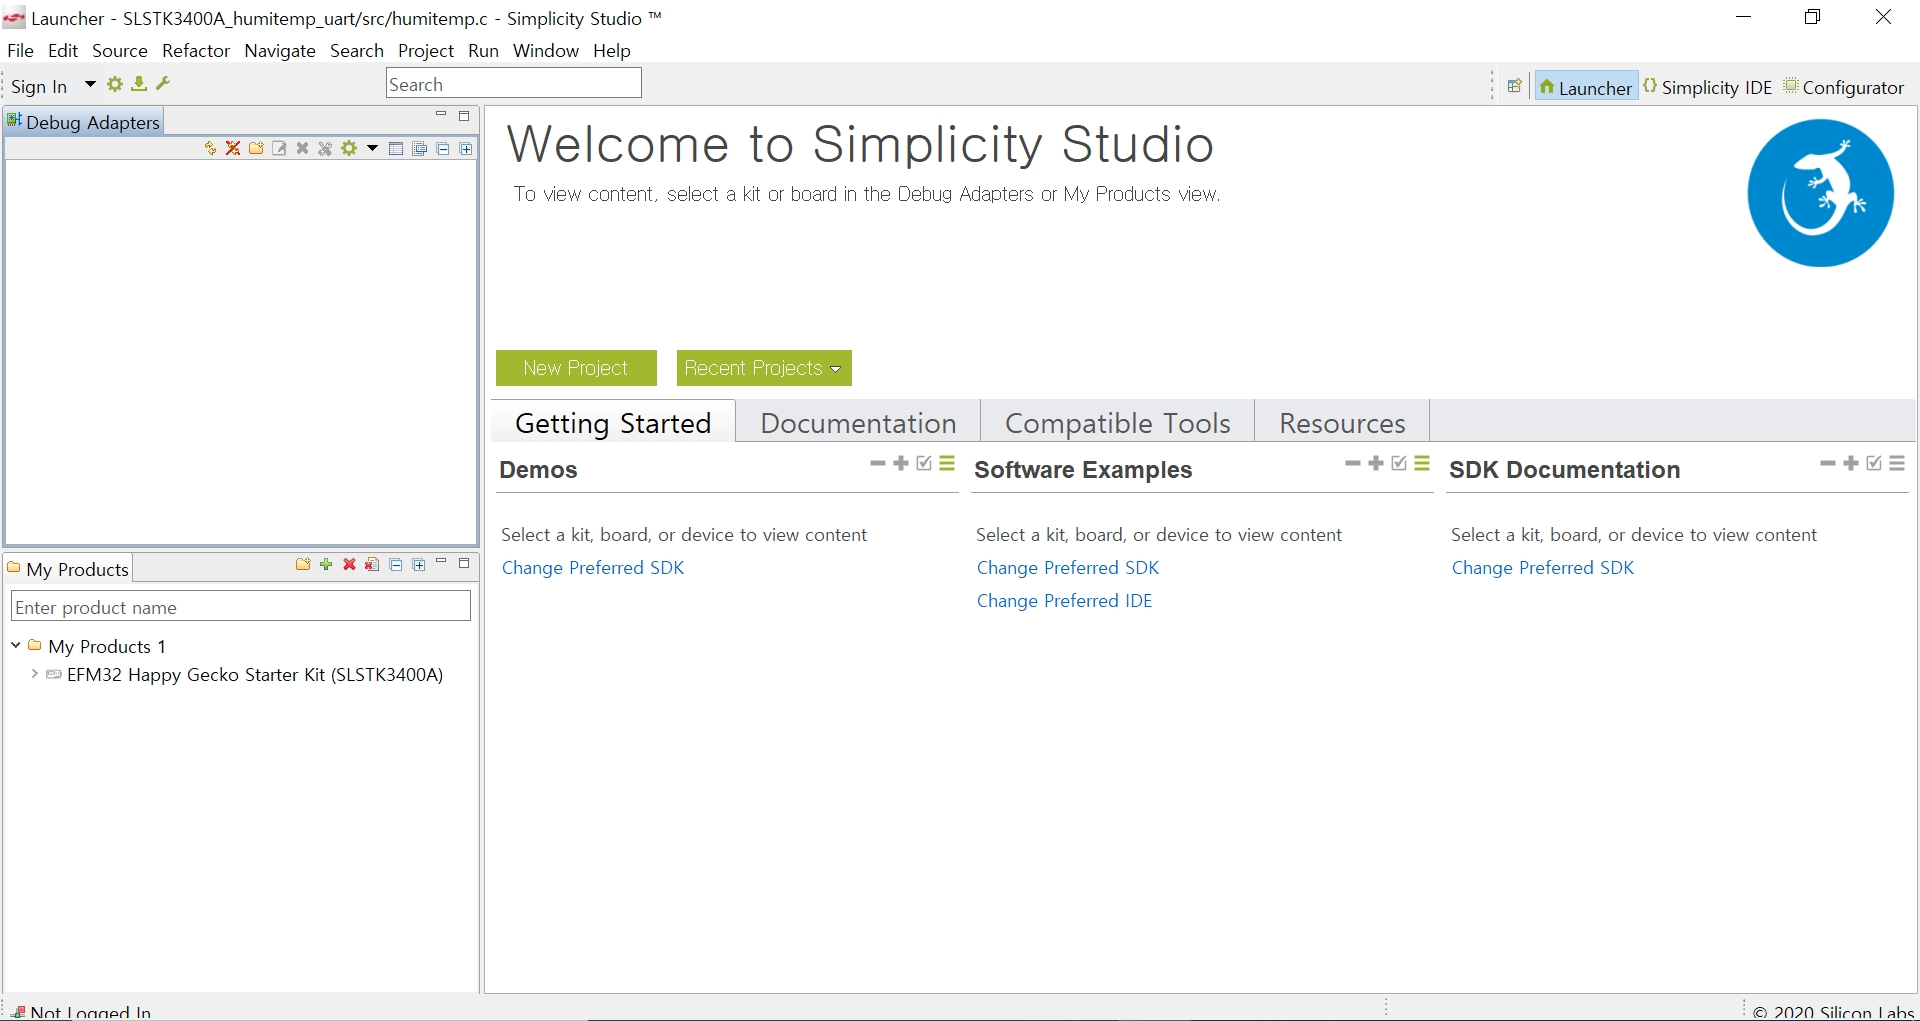Screen dimensions: 1920x1021
Task: Delete product with red X icon
Action: [x=349, y=564]
